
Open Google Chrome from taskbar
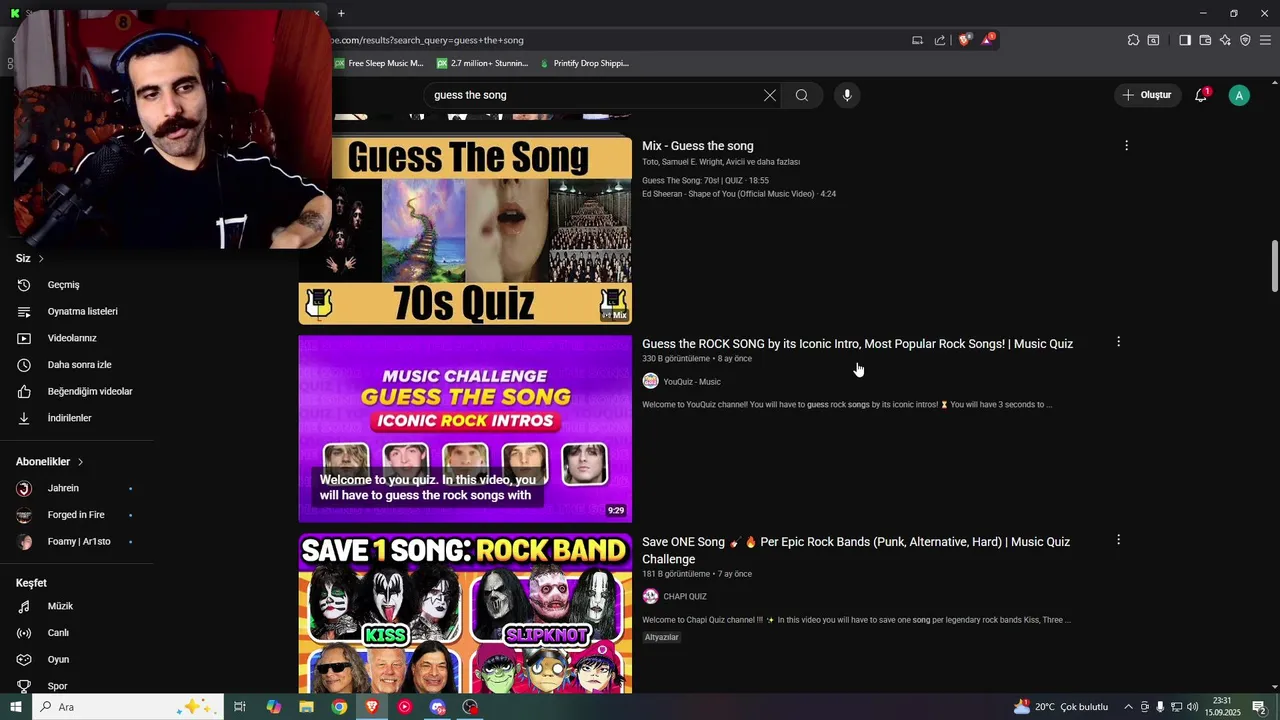(340, 707)
